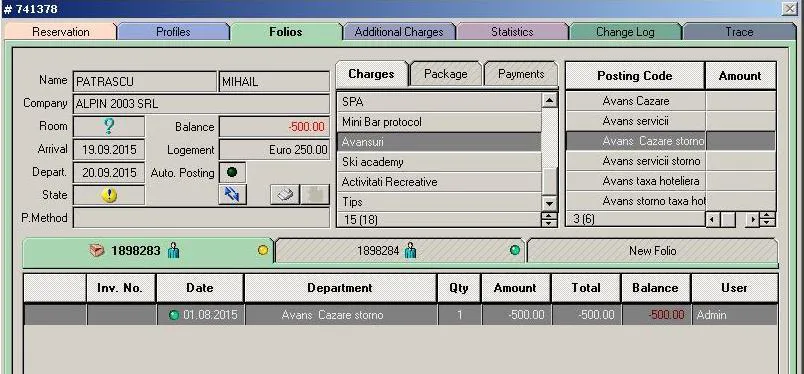Click the blue arrows transfer icon button

click(232, 195)
